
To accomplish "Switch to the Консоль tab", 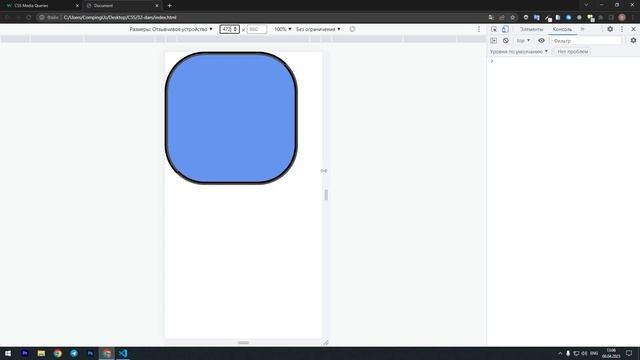I will click(562, 29).
